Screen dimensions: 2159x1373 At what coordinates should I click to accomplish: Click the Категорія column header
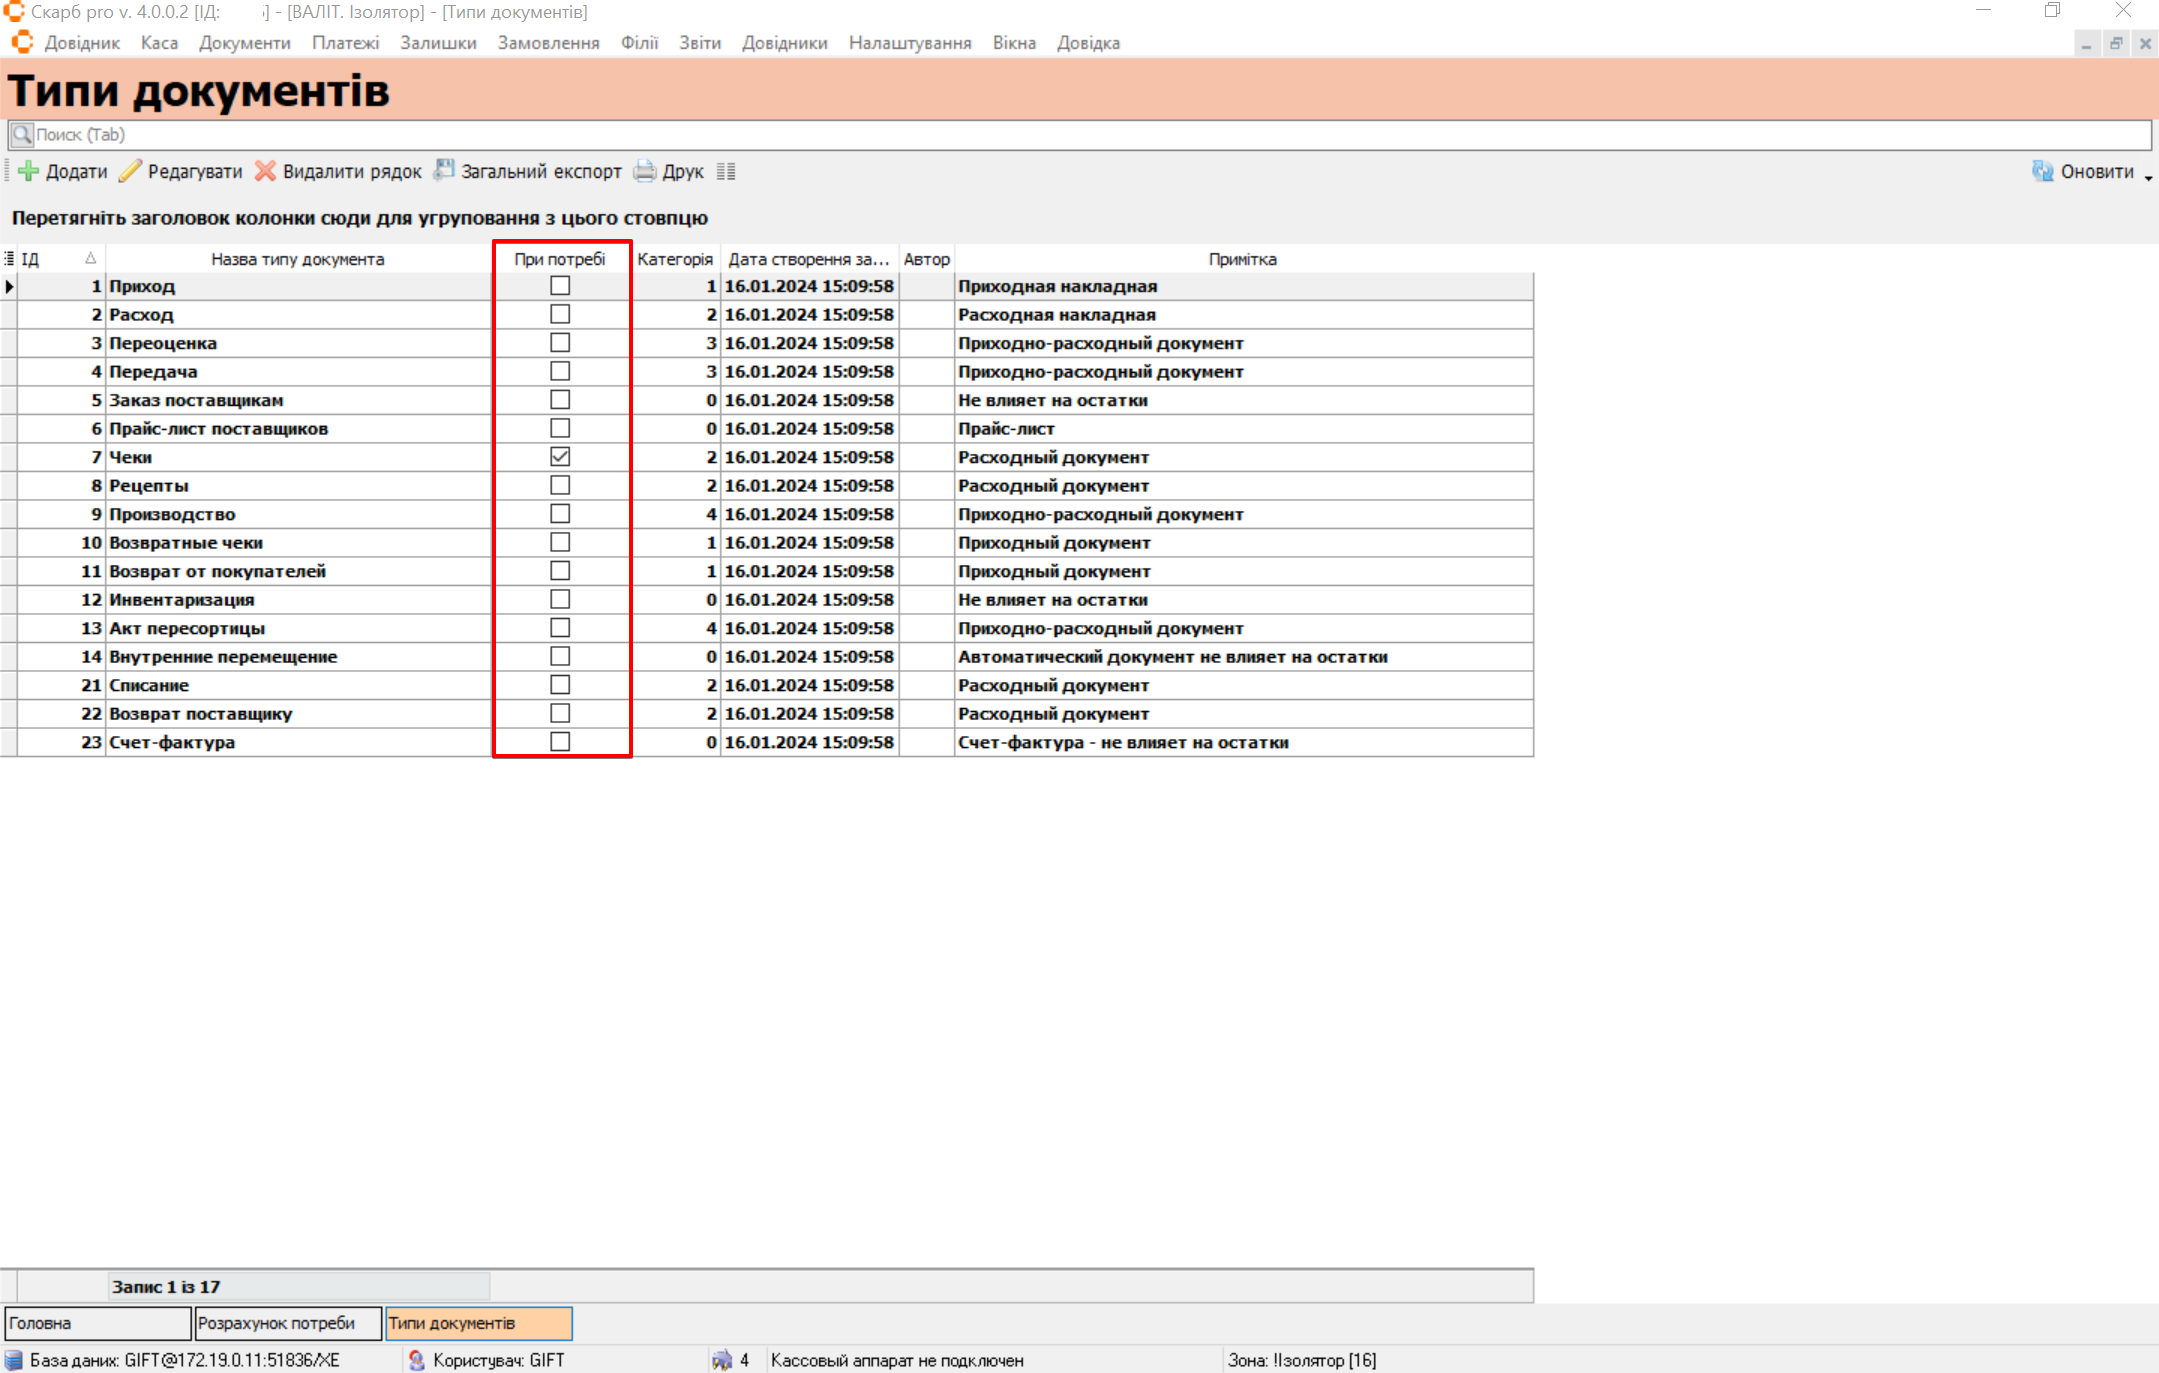674,259
